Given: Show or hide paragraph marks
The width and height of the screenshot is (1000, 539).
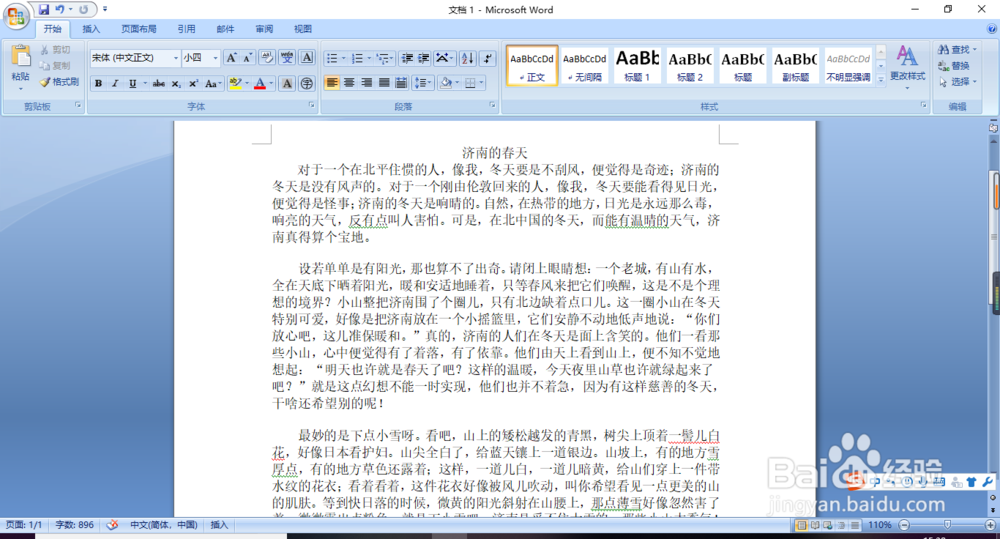Looking at the screenshot, I should pyautogui.click(x=488, y=58).
